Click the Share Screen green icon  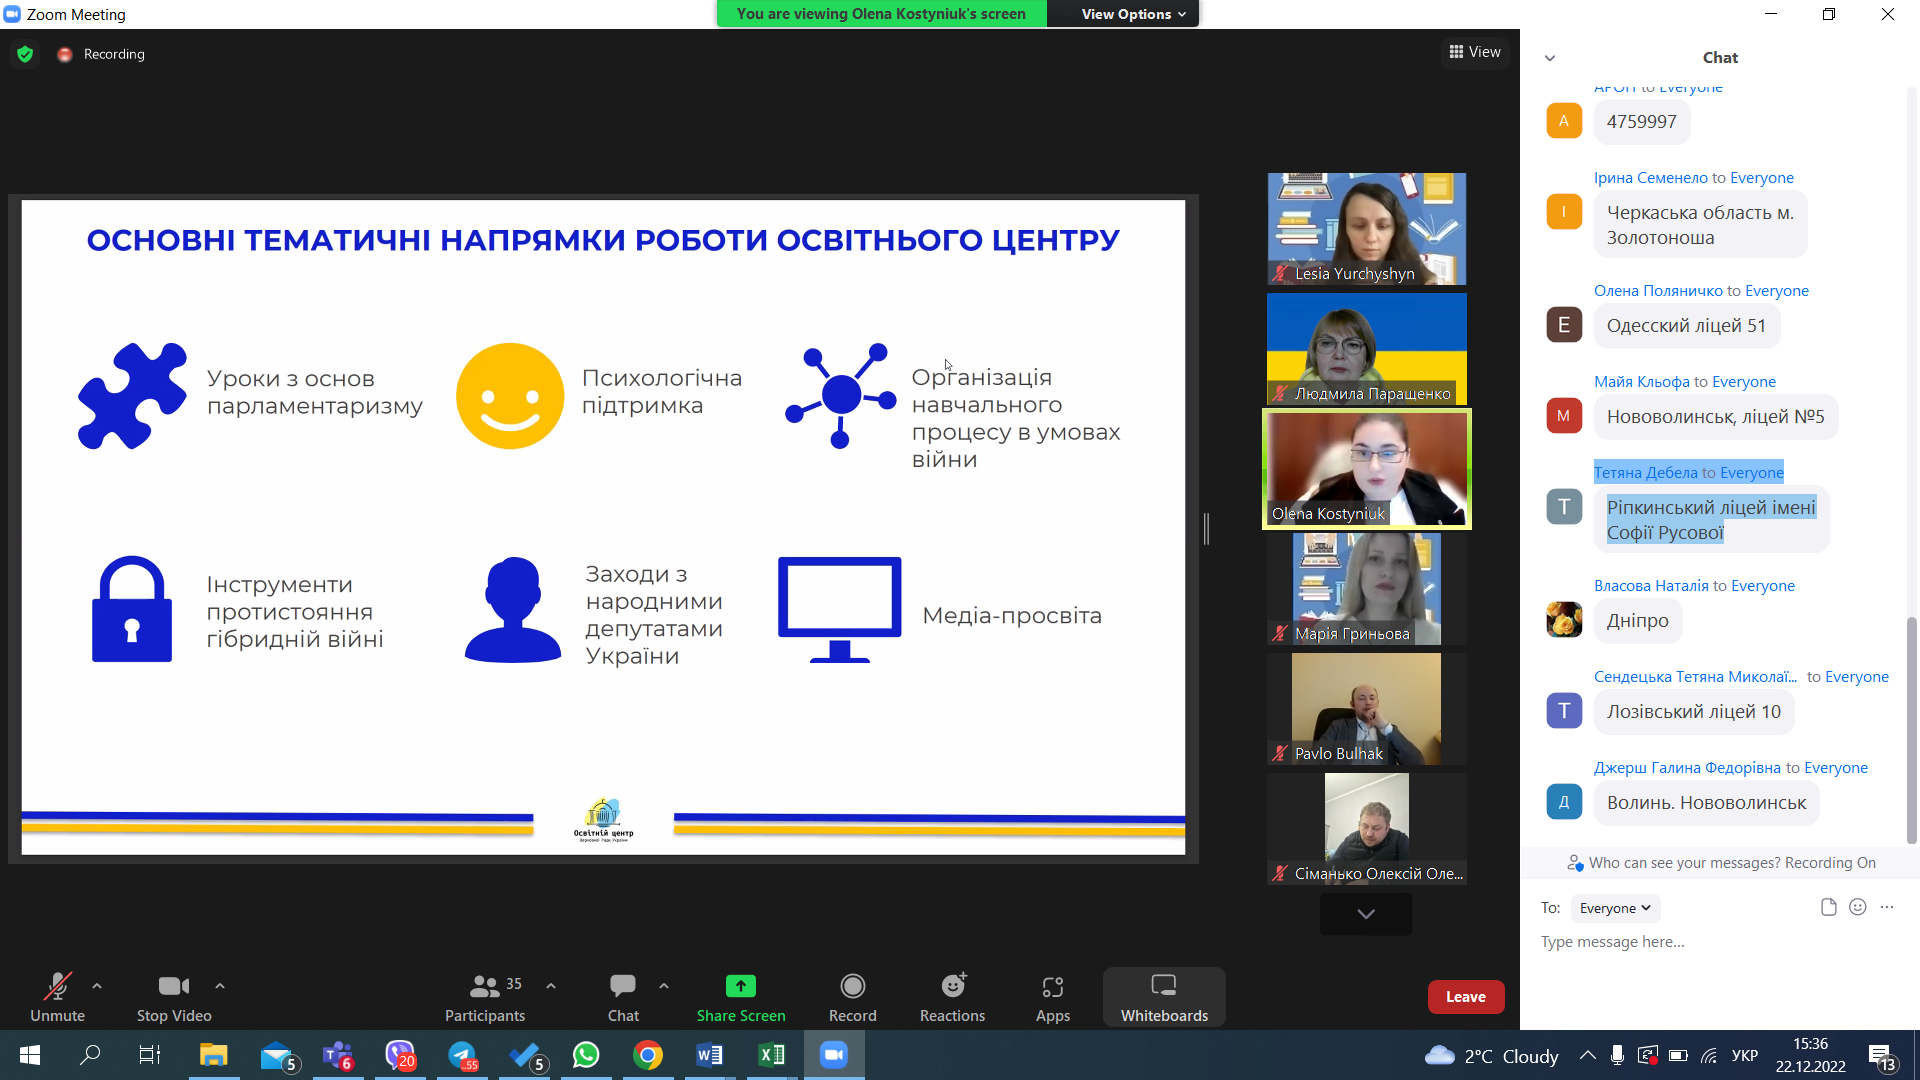click(x=740, y=987)
